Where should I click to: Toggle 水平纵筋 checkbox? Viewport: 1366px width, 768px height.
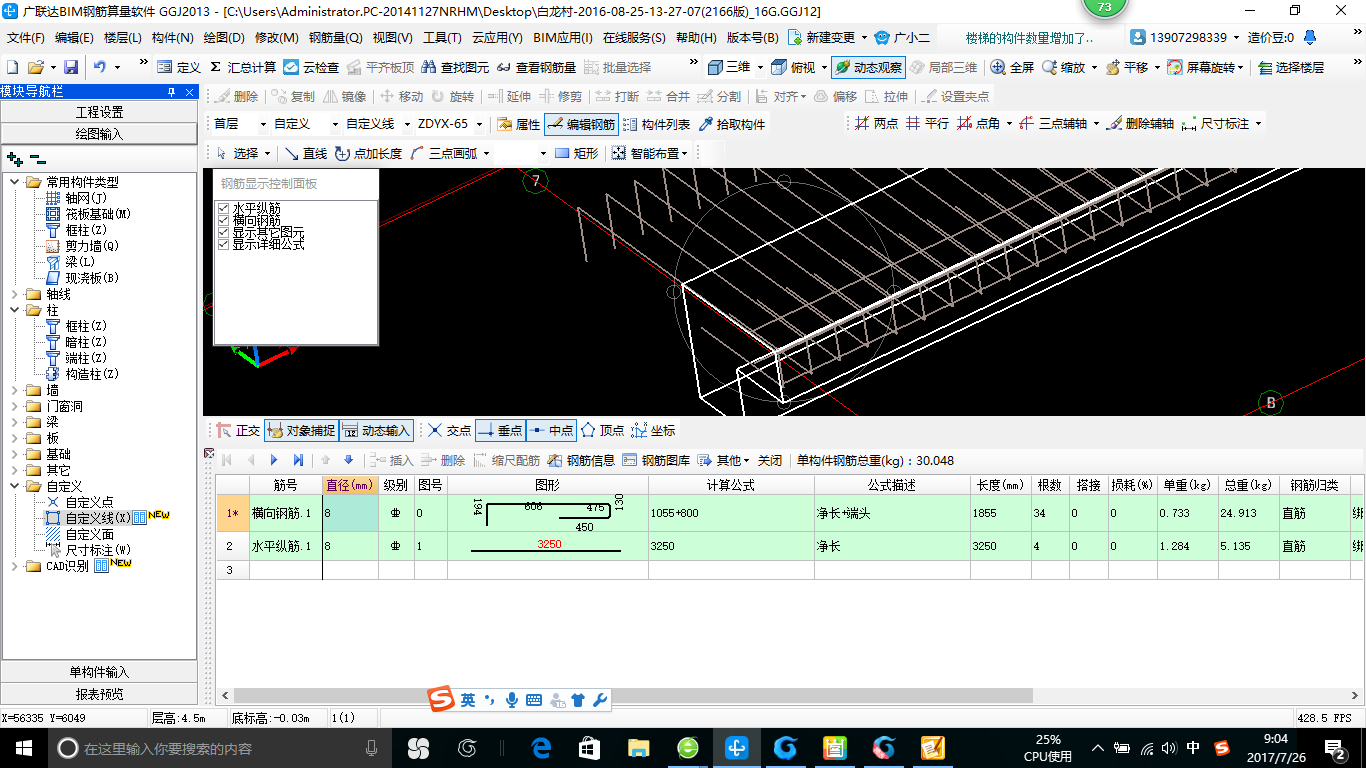[x=224, y=208]
